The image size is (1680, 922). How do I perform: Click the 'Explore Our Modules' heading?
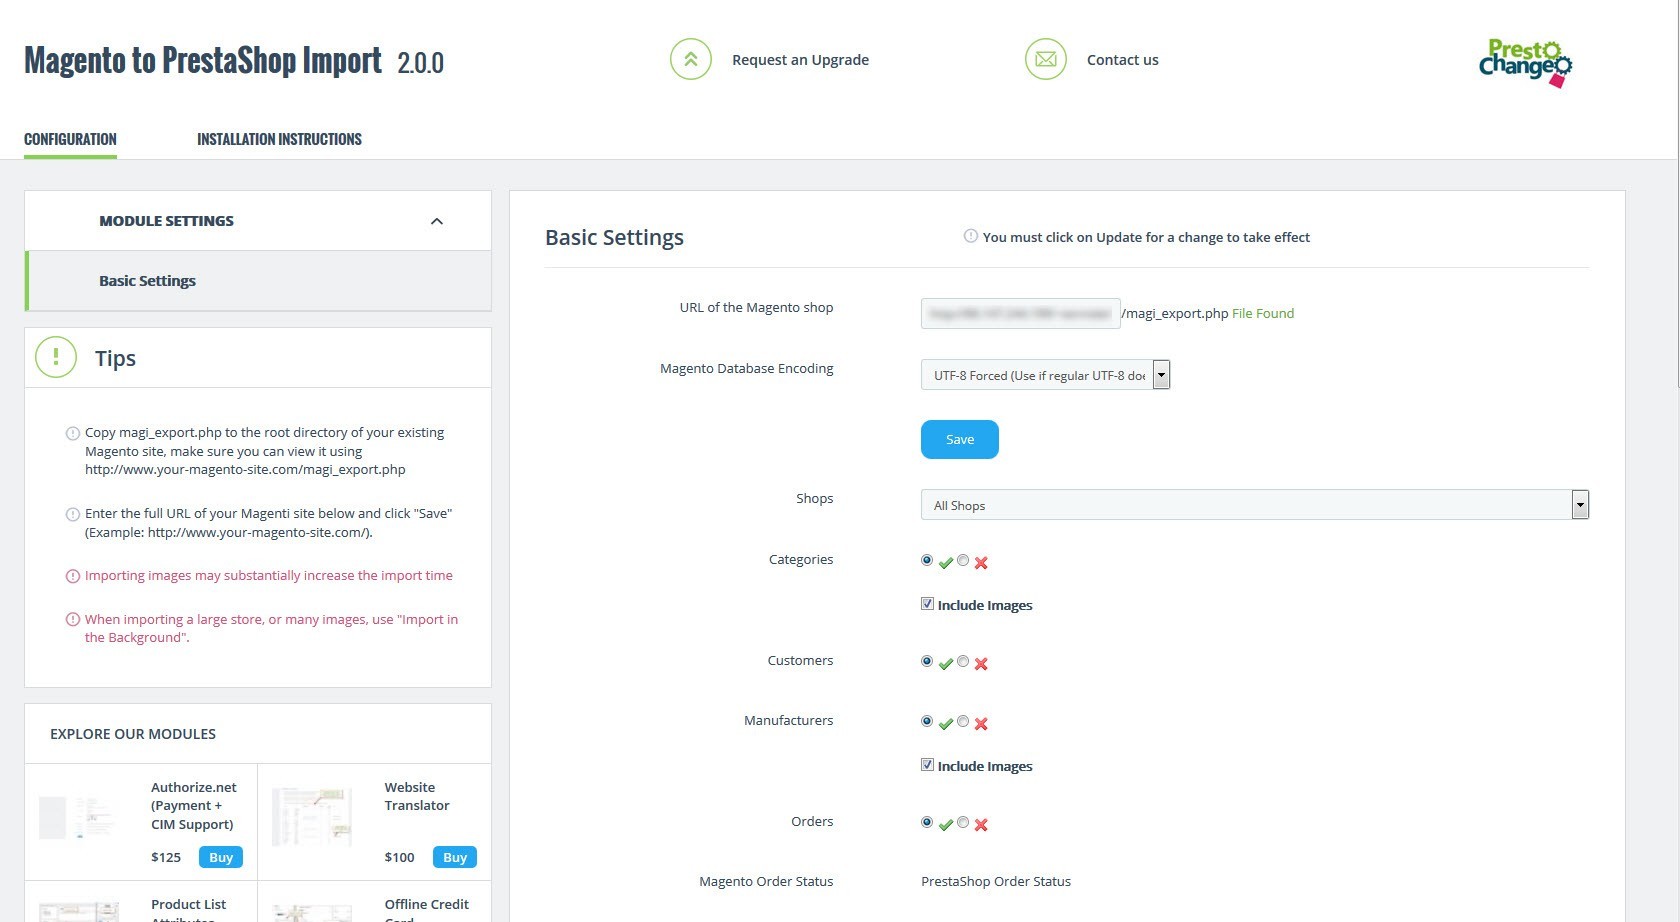pyautogui.click(x=133, y=734)
